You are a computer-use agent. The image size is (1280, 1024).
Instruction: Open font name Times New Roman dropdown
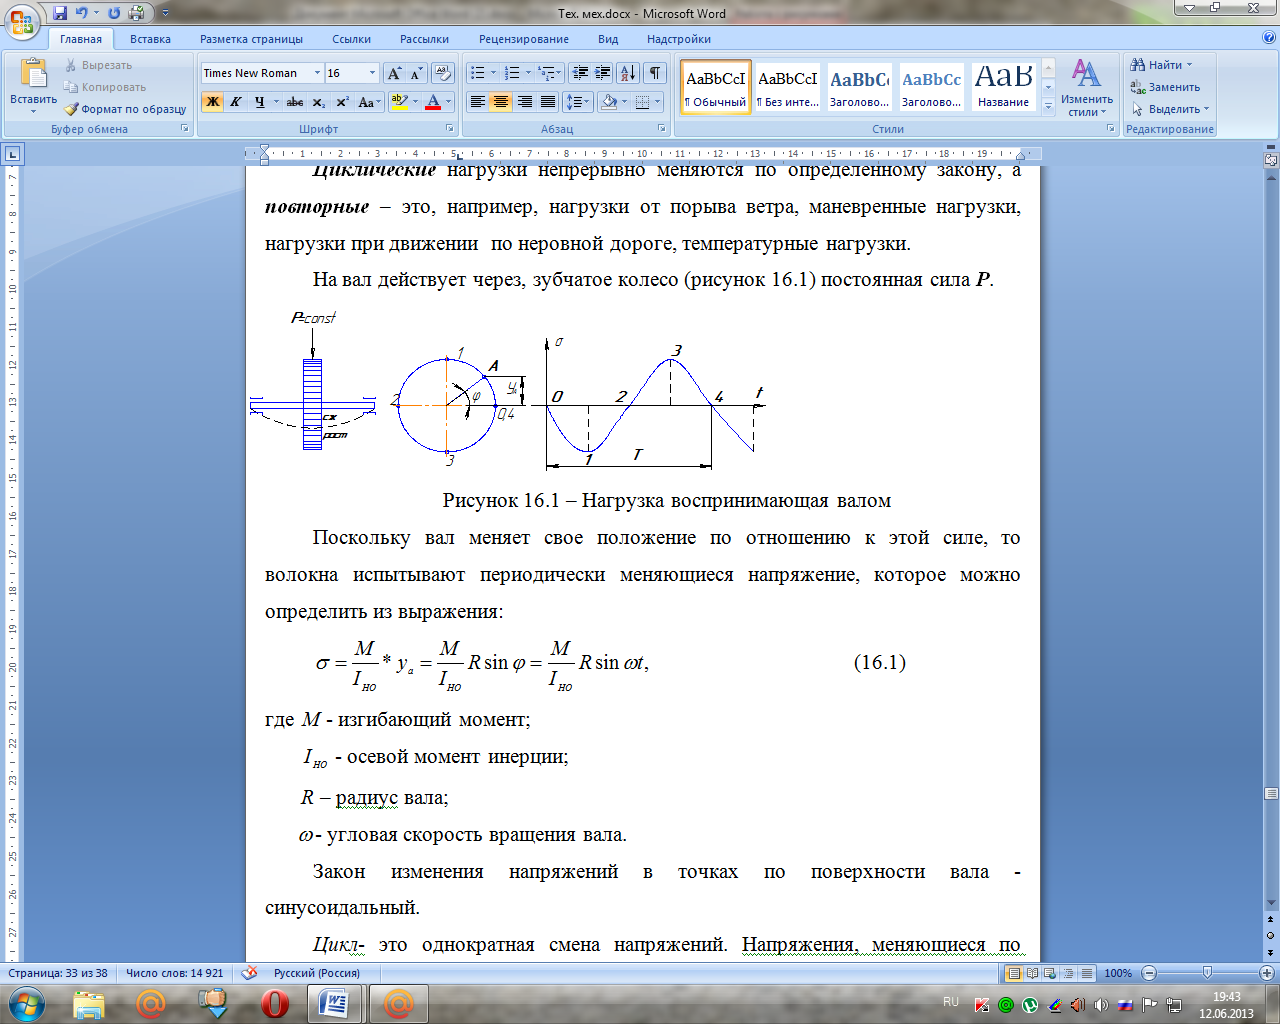pyautogui.click(x=317, y=73)
